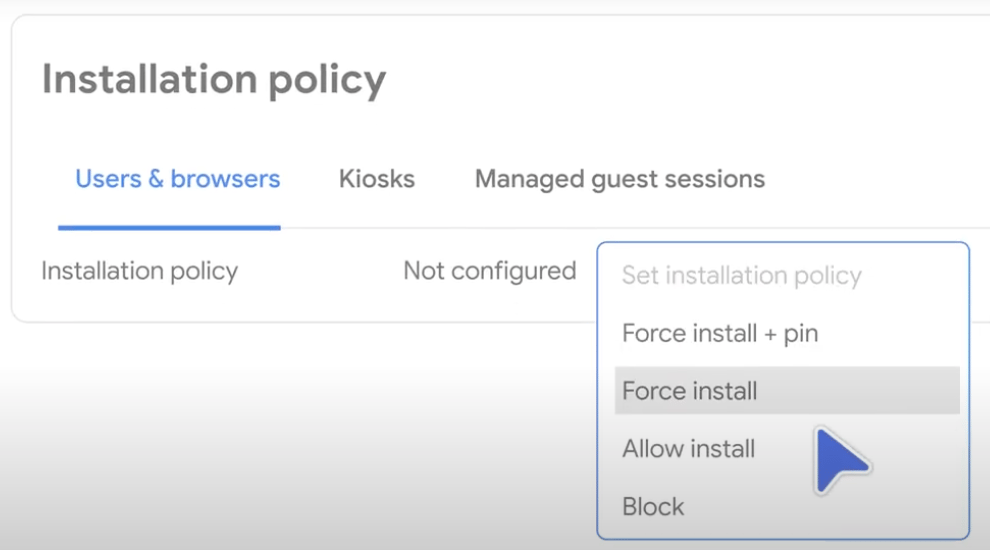Click blank space left of Not configured
This screenshot has width=990, height=550.
tap(321, 272)
